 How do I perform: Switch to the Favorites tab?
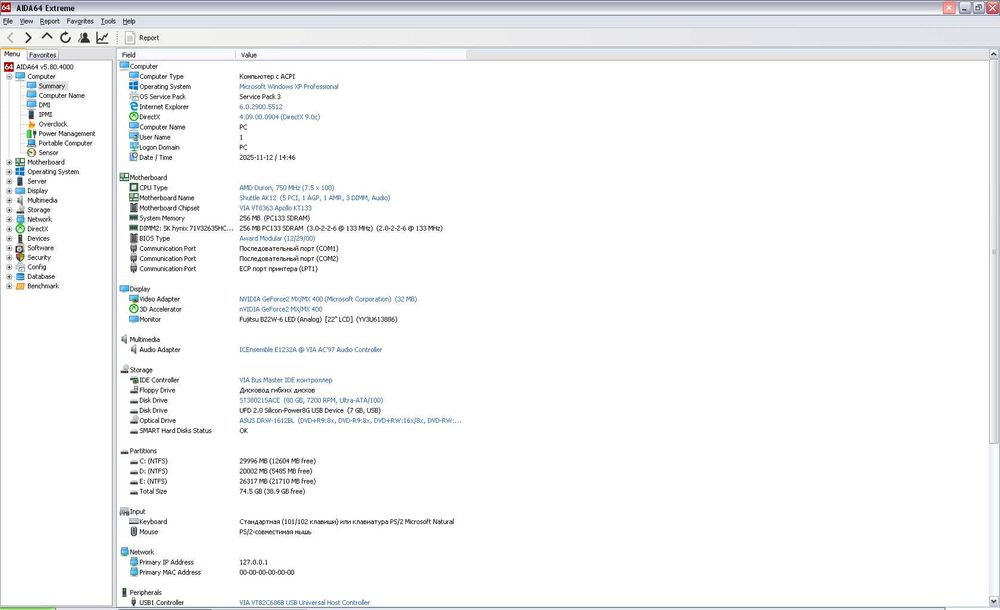tap(43, 55)
